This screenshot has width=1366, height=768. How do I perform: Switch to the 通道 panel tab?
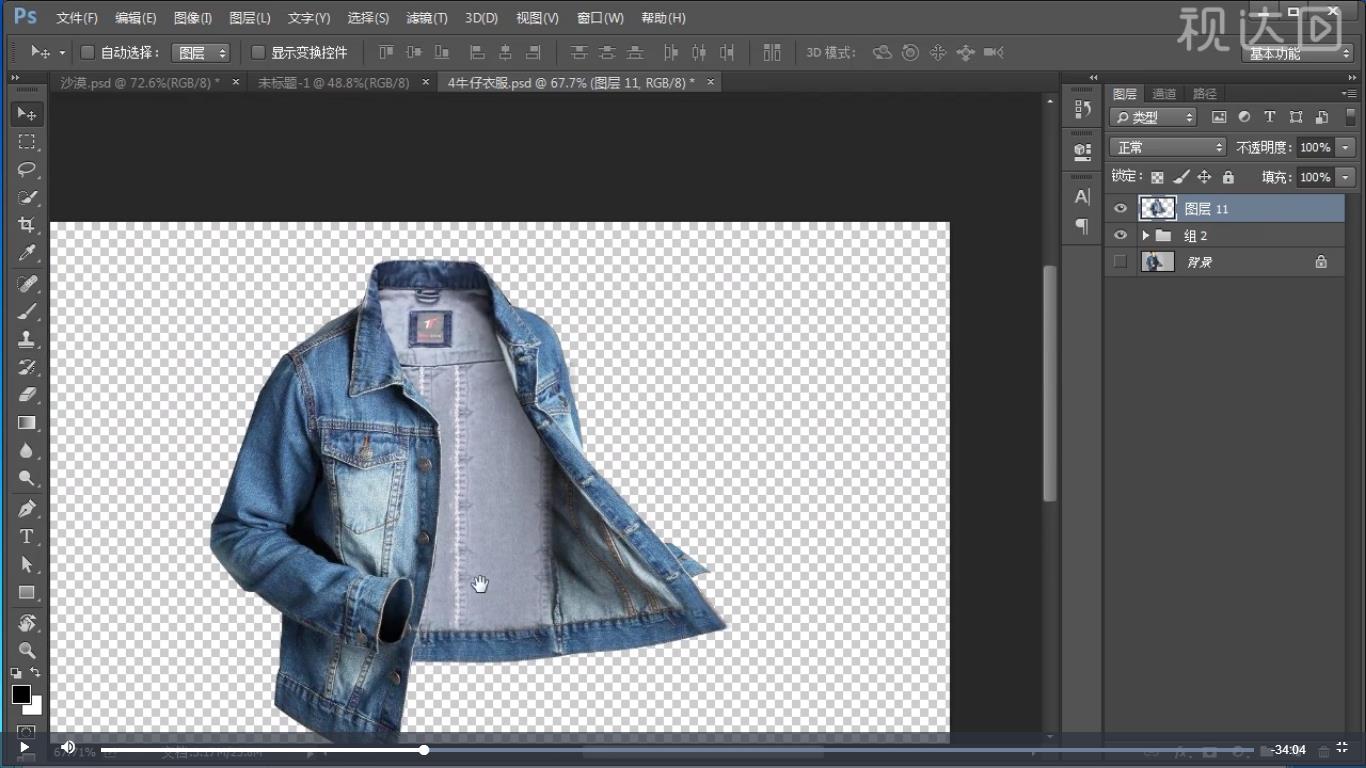click(1164, 94)
